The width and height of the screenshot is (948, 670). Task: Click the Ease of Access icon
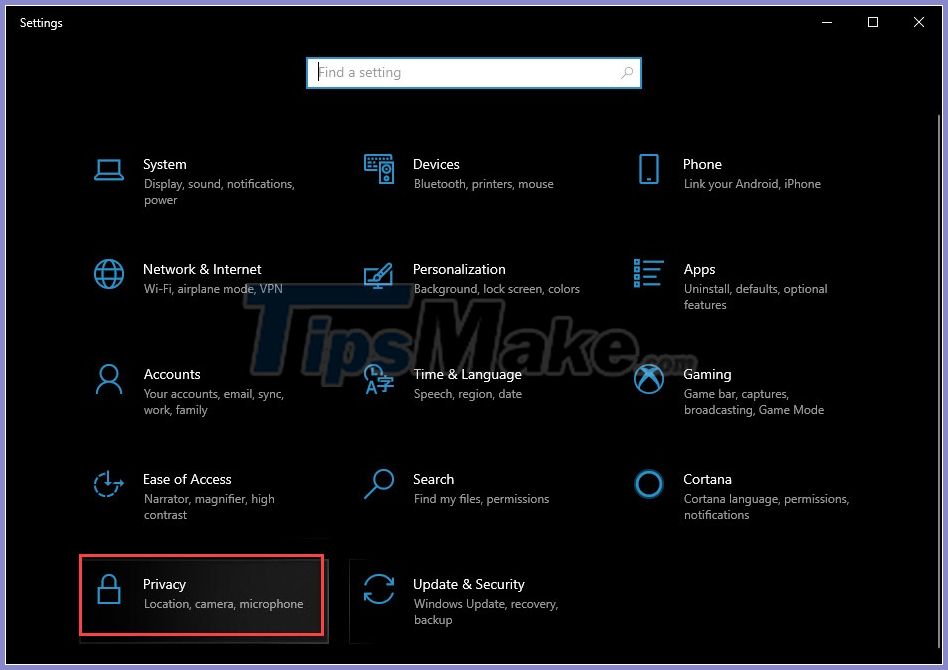[x=109, y=485]
